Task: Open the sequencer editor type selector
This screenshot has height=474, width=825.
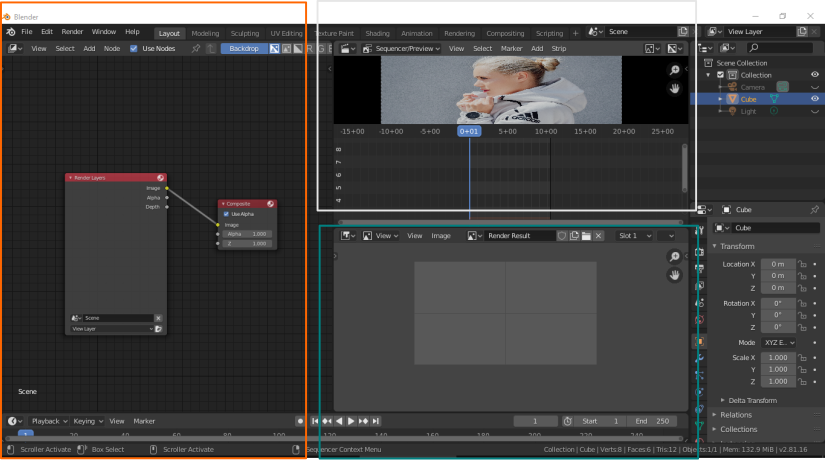Action: click(x=349, y=48)
